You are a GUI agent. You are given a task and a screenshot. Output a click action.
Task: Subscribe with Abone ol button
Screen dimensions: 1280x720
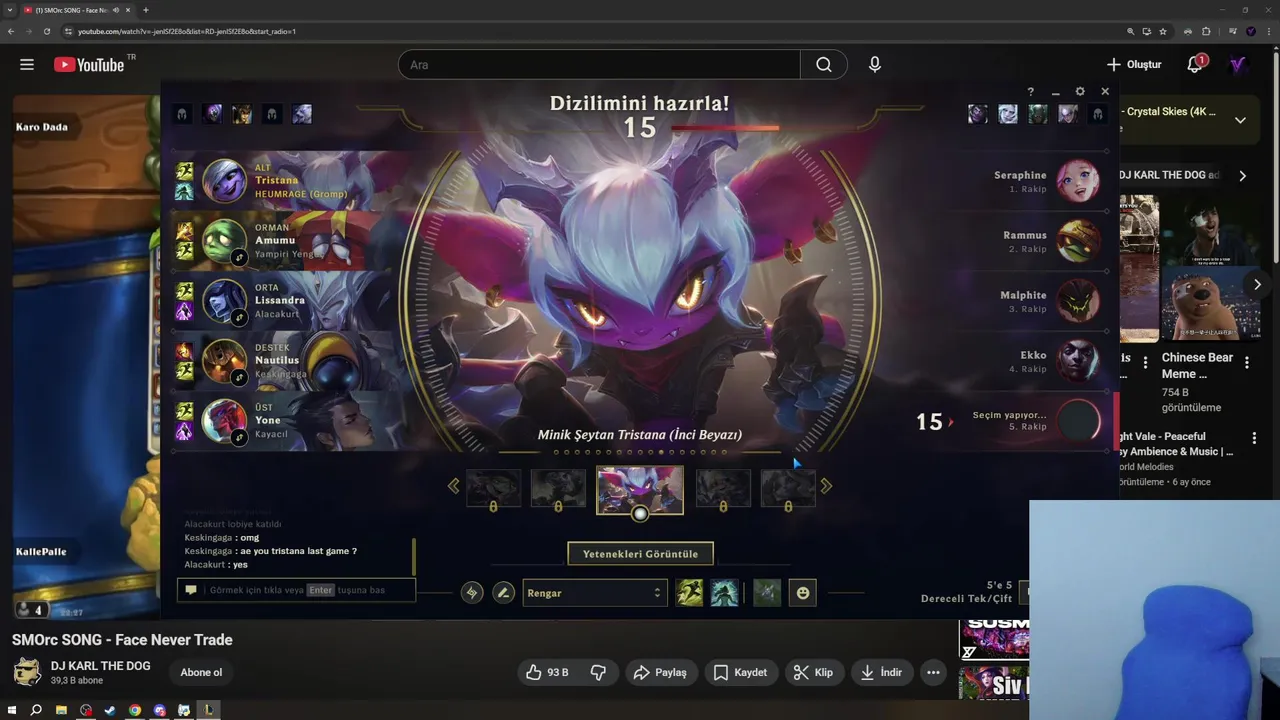201,673
